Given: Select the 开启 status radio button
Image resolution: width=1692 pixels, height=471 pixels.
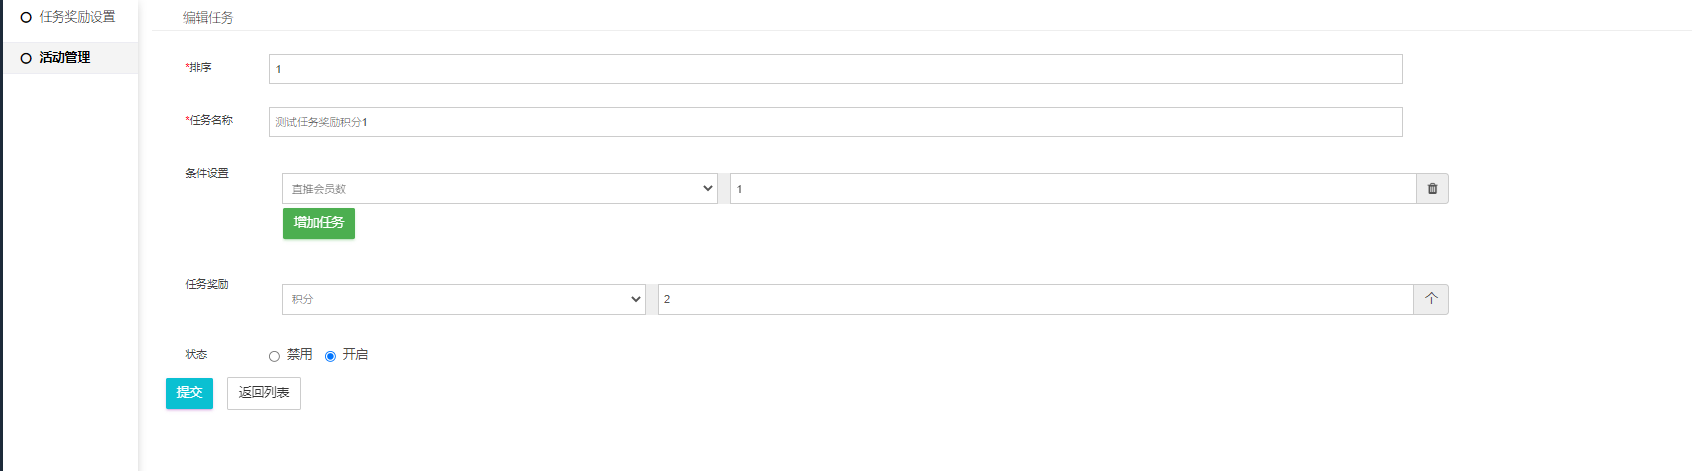Looking at the screenshot, I should tap(330, 356).
